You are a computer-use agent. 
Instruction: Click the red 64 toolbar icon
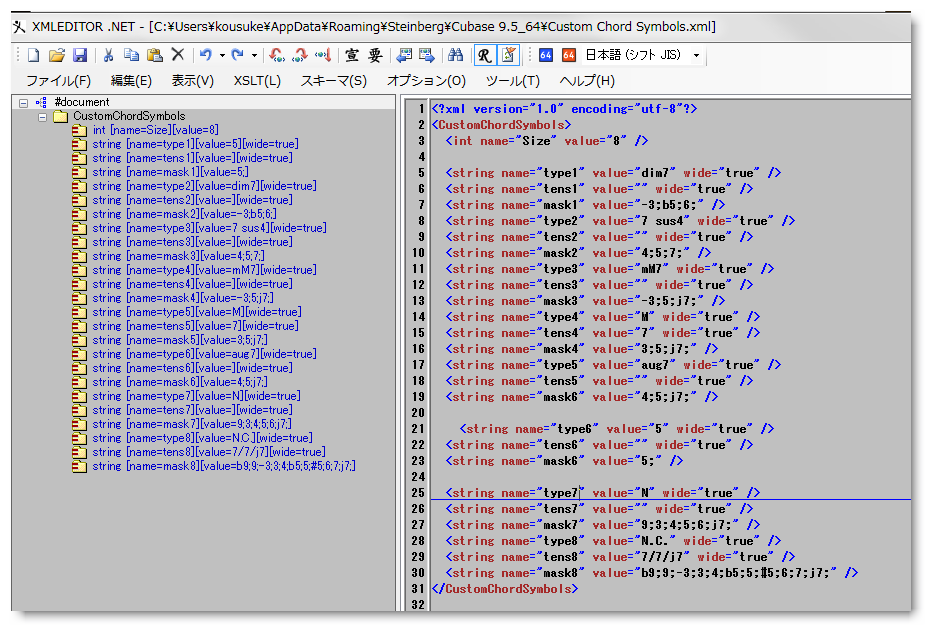[x=569, y=55]
